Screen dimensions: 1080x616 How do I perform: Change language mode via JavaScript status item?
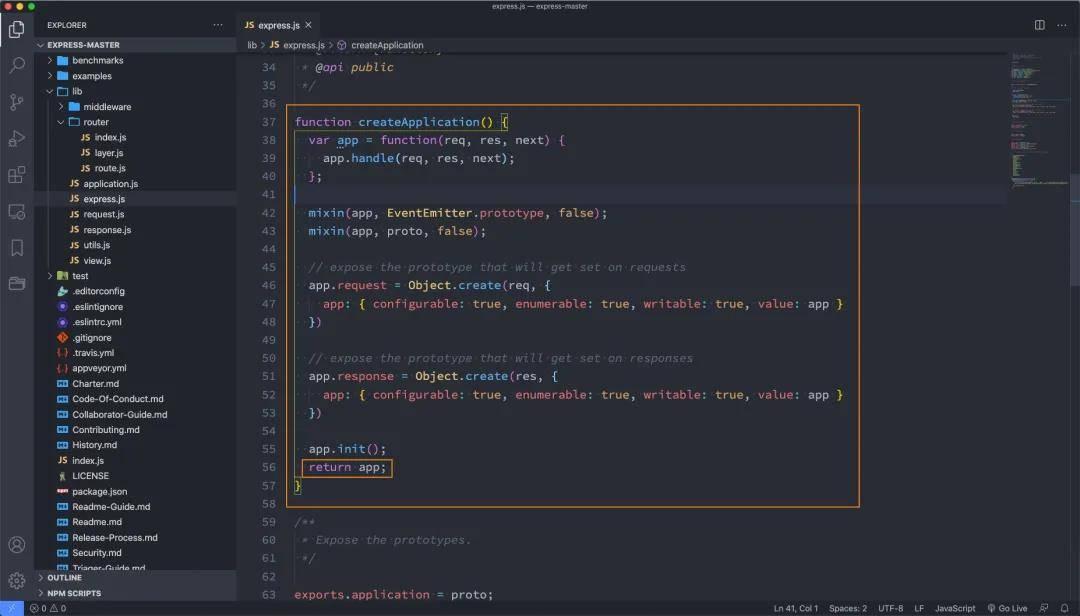[x=954, y=608]
